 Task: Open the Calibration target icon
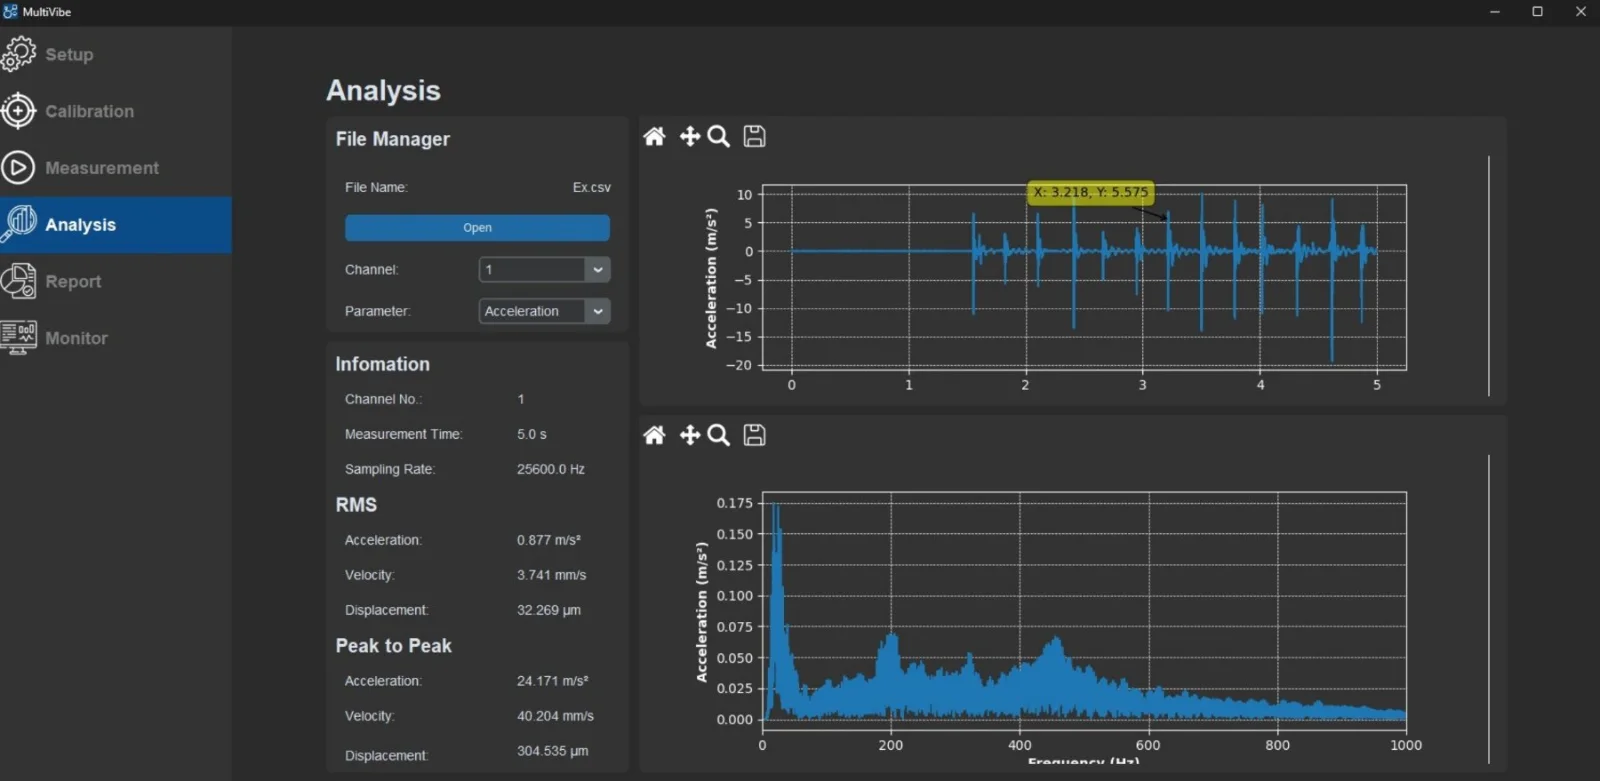click(18, 111)
